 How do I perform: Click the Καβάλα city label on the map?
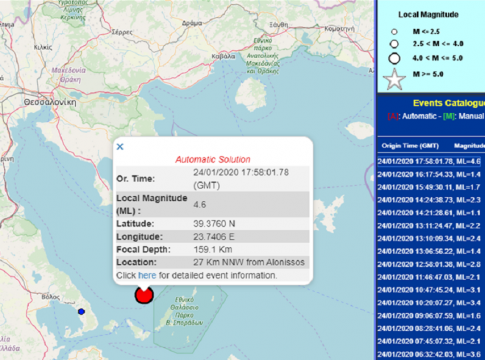click(x=223, y=56)
